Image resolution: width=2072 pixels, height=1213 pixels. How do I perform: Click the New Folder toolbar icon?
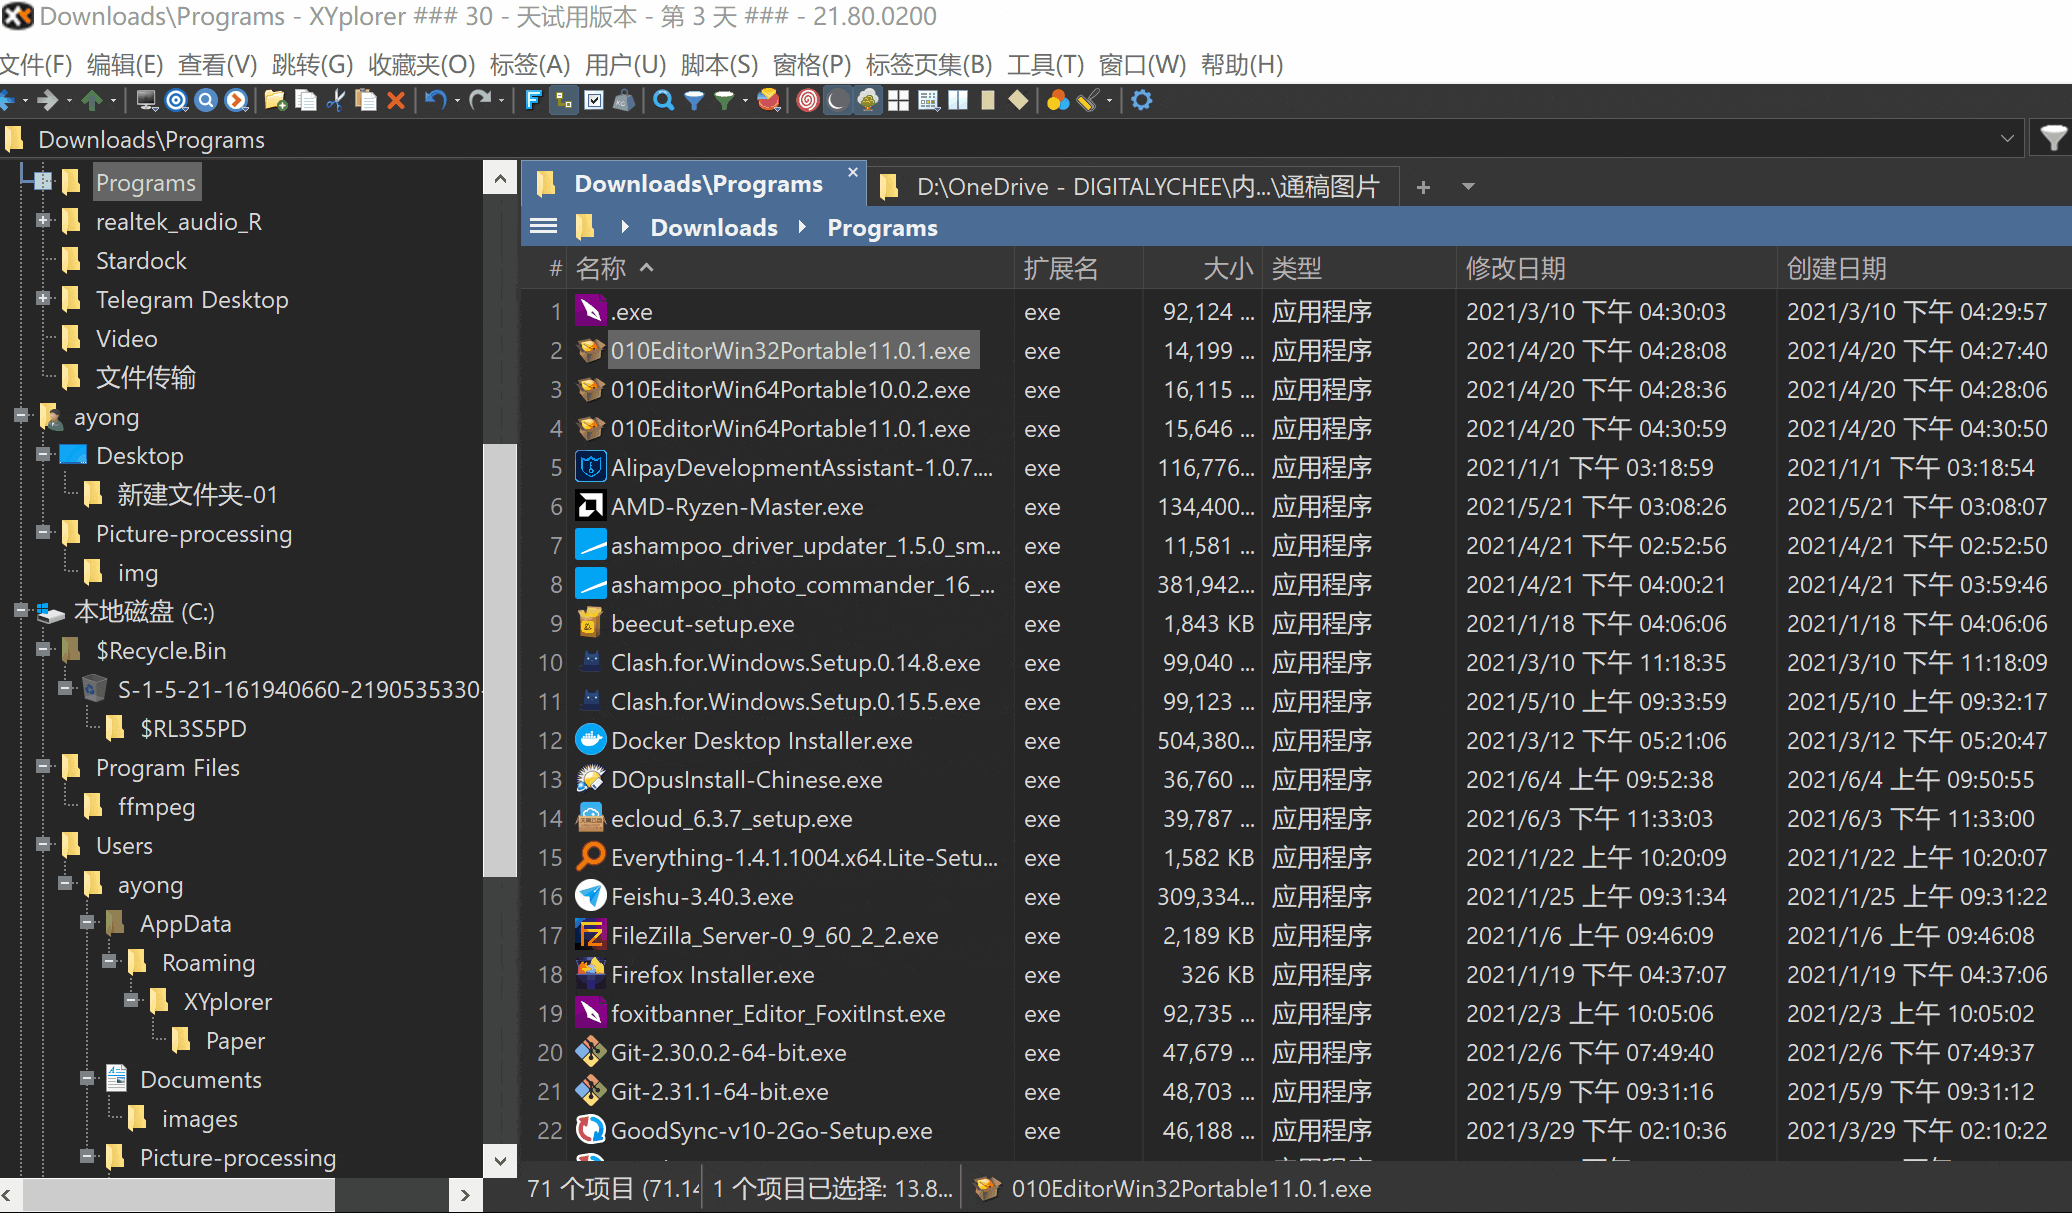coord(275,100)
